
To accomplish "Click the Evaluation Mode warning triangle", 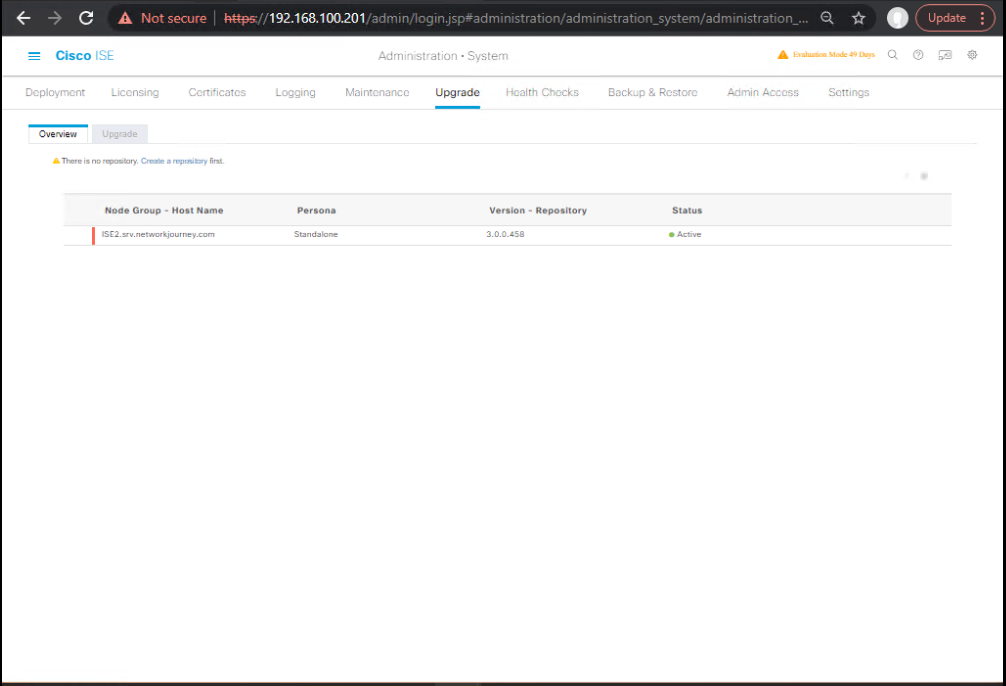I will [783, 55].
